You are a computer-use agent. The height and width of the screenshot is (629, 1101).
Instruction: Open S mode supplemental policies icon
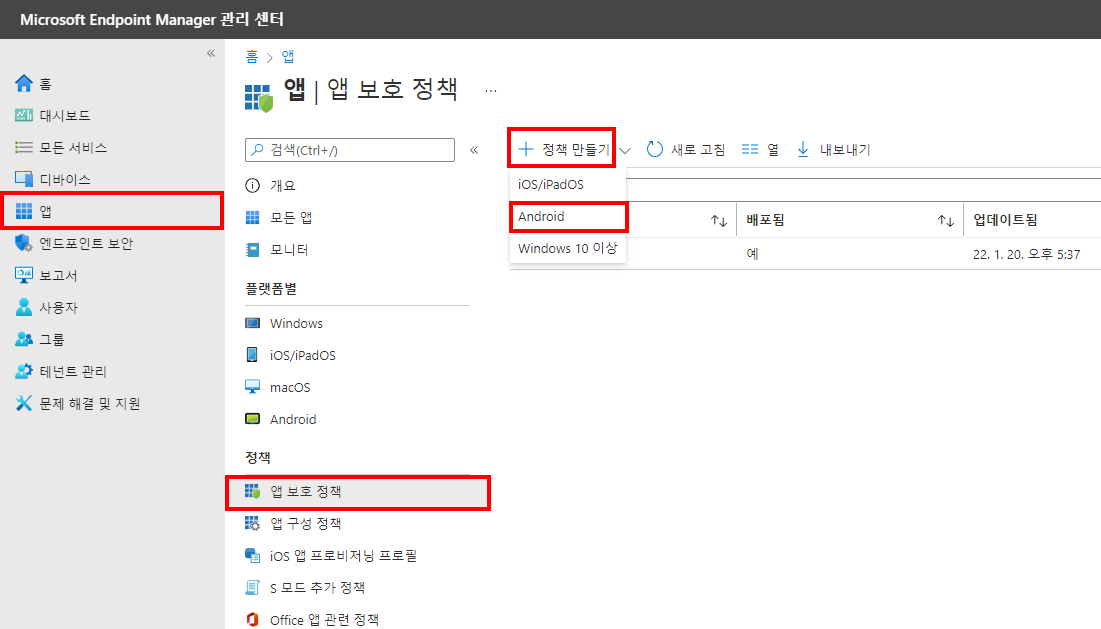252,588
